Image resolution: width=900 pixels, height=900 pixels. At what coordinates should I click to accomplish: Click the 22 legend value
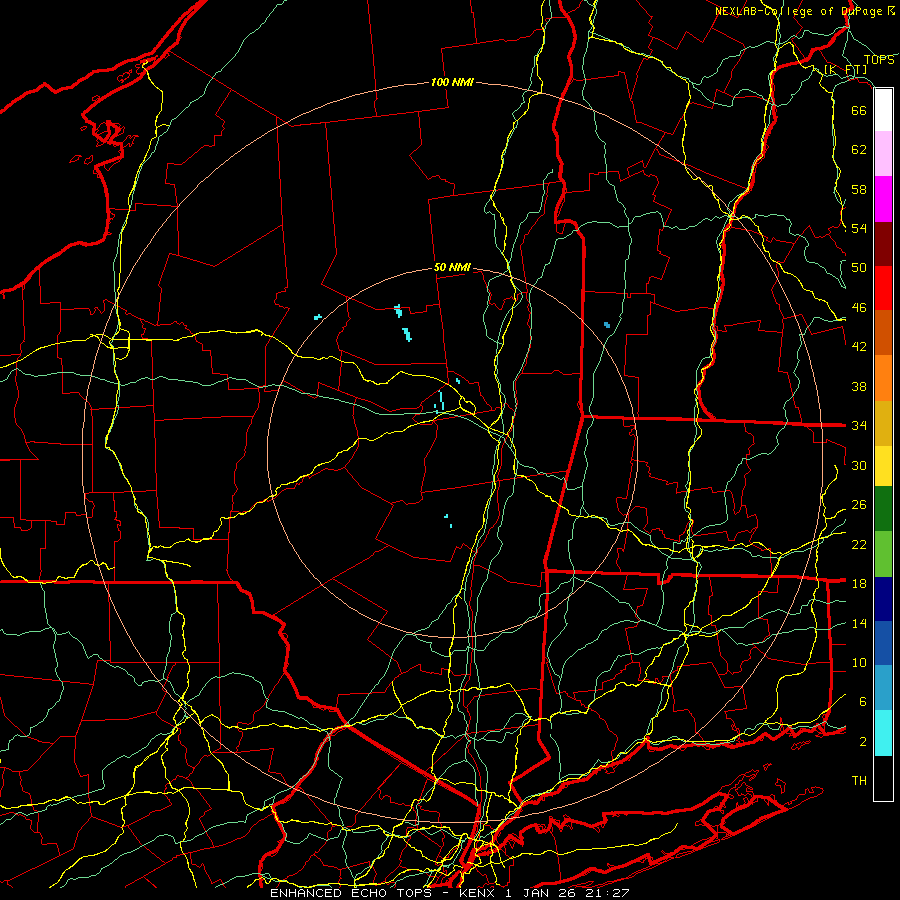pyautogui.click(x=859, y=544)
